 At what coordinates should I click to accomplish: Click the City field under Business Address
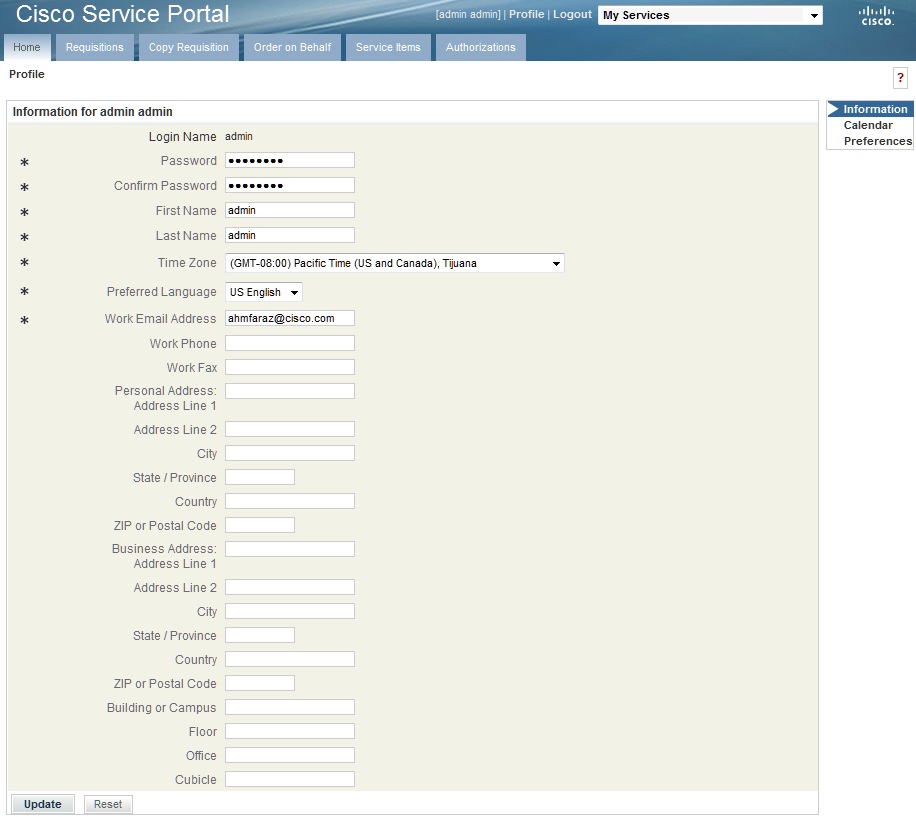[x=290, y=611]
